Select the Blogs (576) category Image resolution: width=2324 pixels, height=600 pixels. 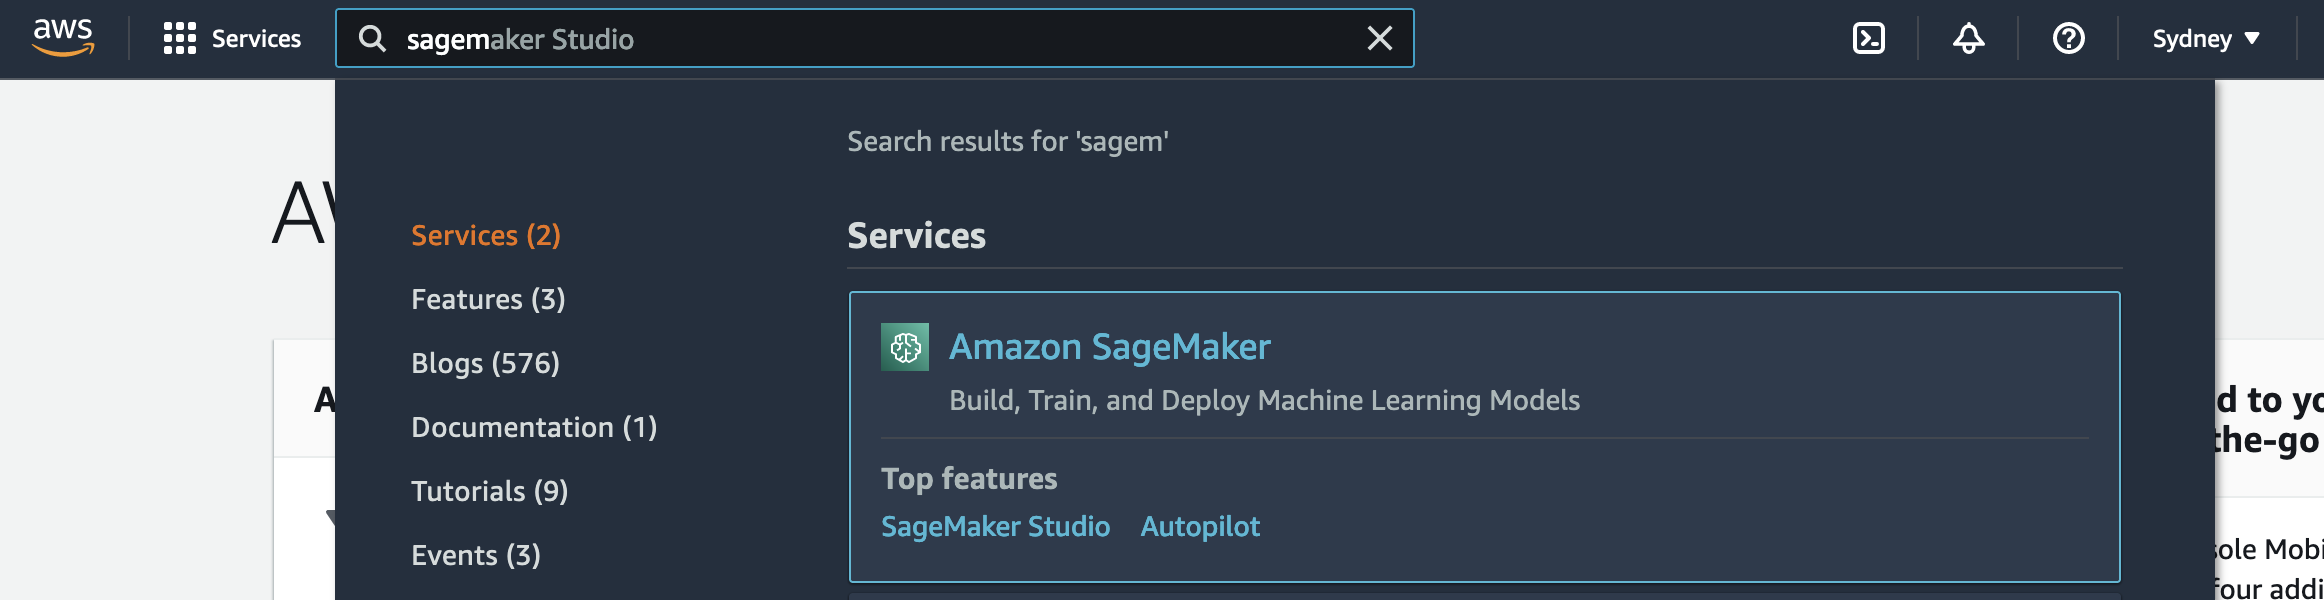[x=485, y=363]
